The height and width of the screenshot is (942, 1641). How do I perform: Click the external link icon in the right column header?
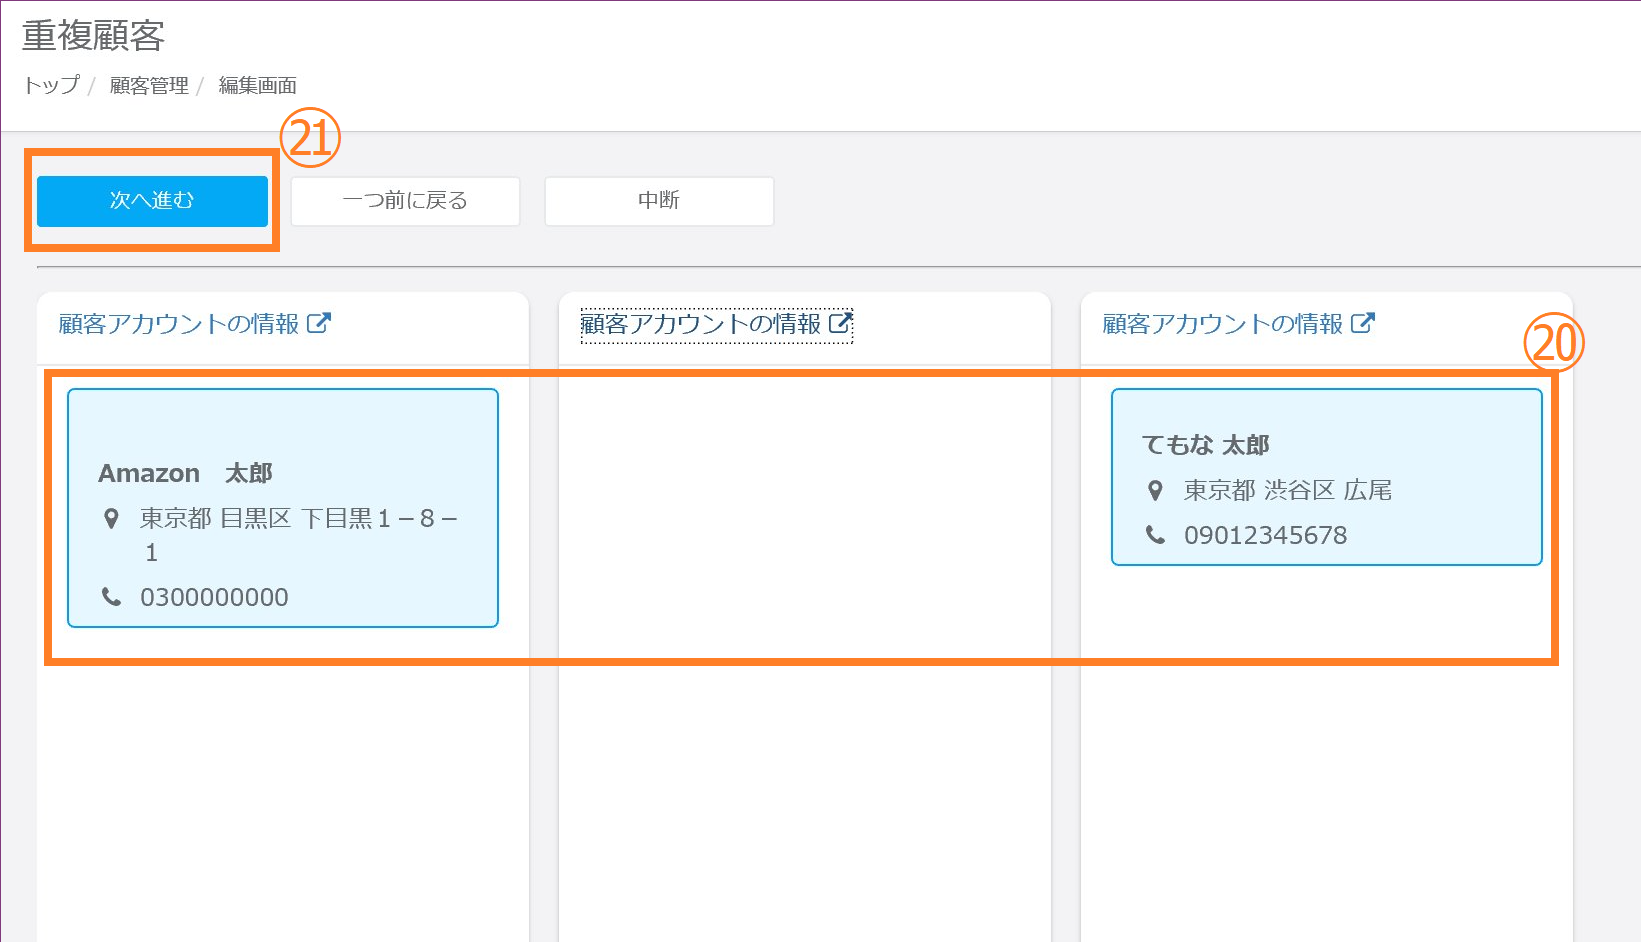coord(1363,323)
